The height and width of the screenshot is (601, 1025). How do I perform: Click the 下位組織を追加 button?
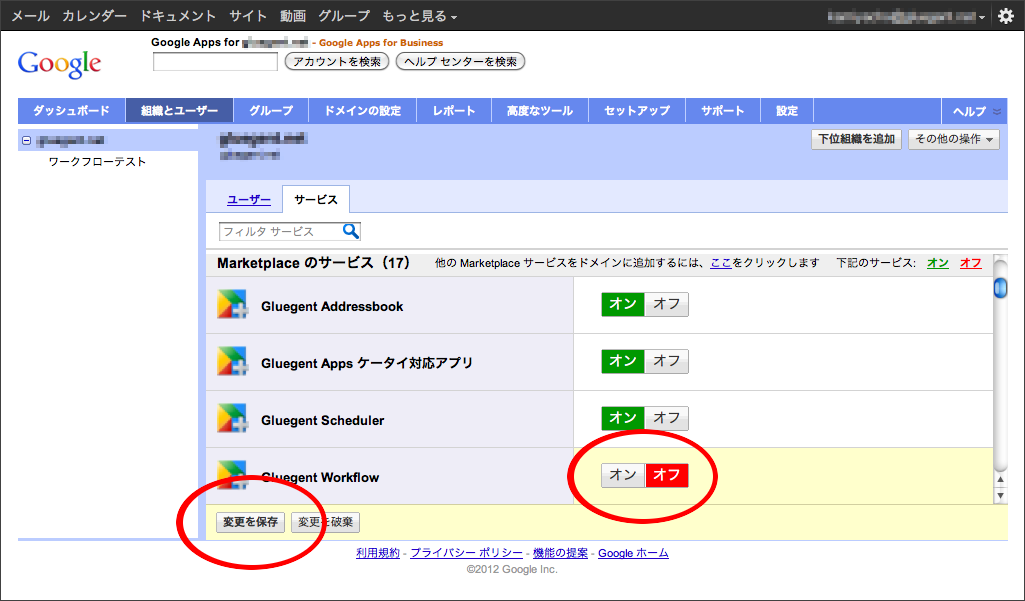pyautogui.click(x=856, y=139)
